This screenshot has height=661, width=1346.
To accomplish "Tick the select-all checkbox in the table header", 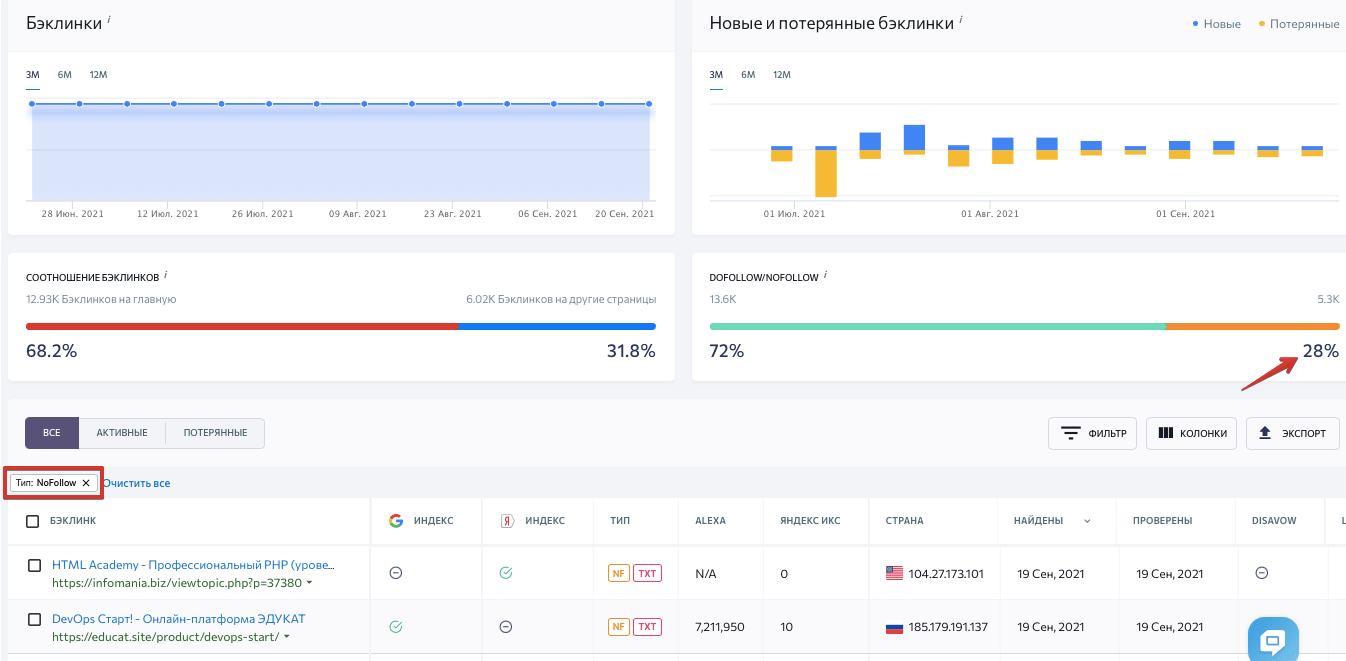I will (x=33, y=521).
